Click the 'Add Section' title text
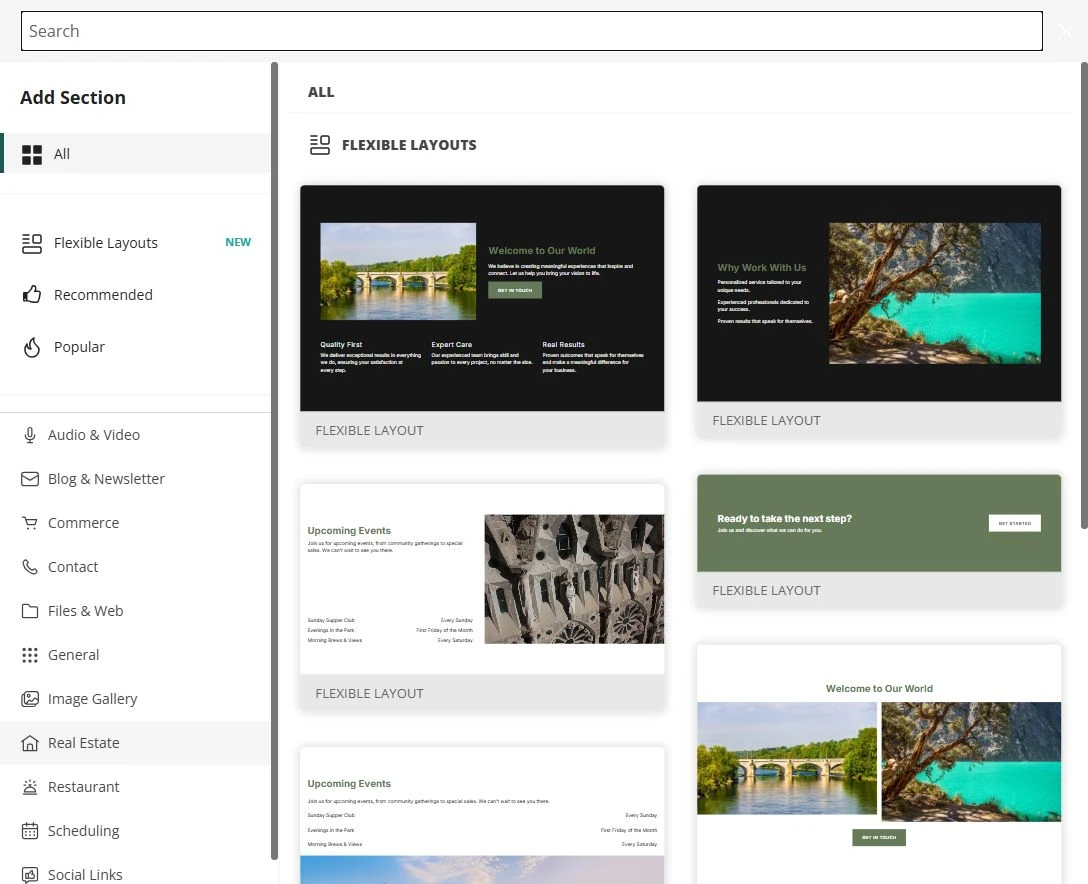This screenshot has height=884, width=1088. (x=73, y=98)
